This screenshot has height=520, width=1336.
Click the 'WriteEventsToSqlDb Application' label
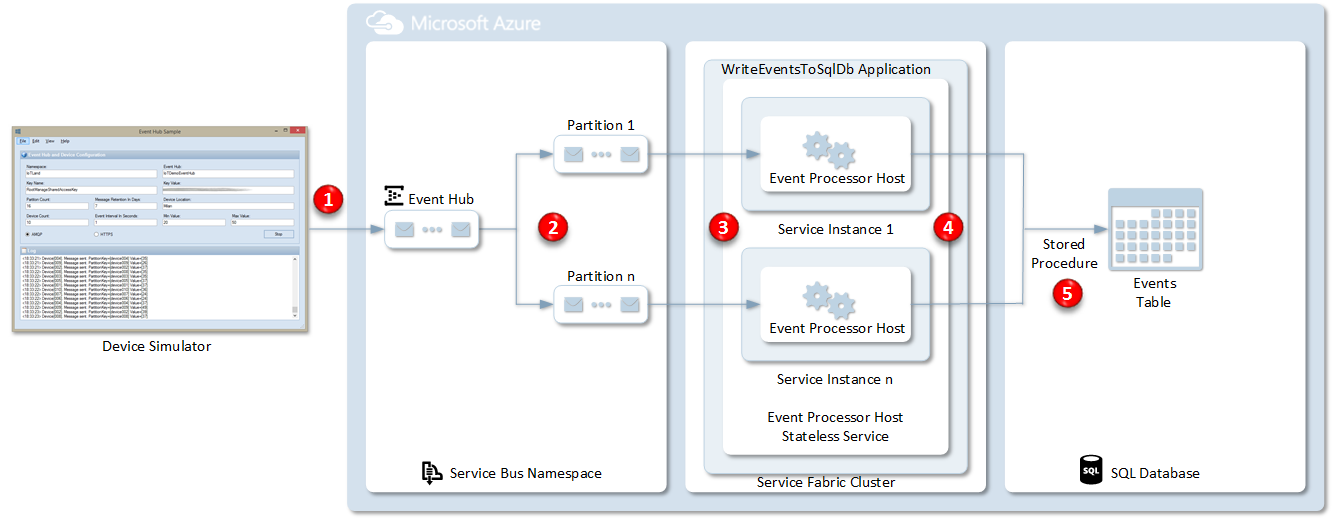pos(826,69)
